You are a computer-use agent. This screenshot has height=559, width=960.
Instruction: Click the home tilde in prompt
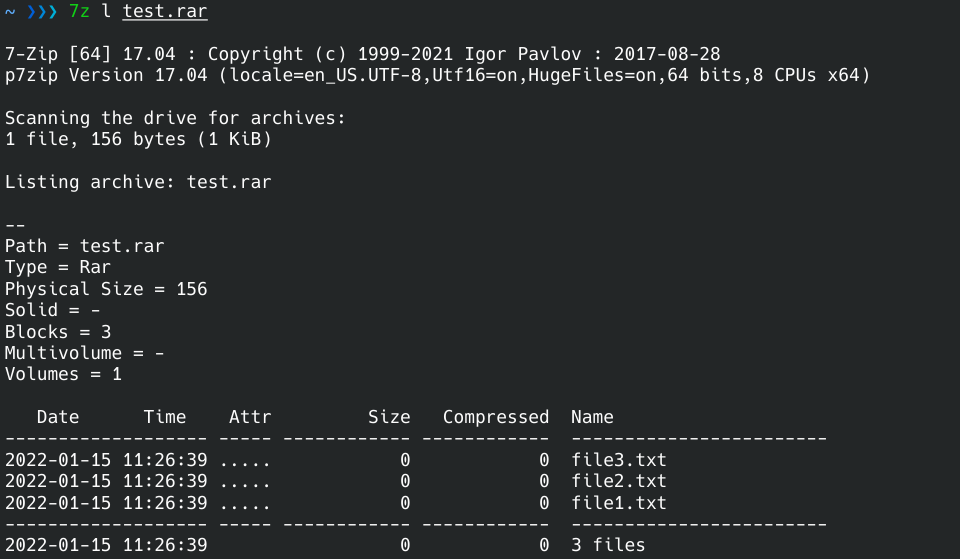pos(10,12)
